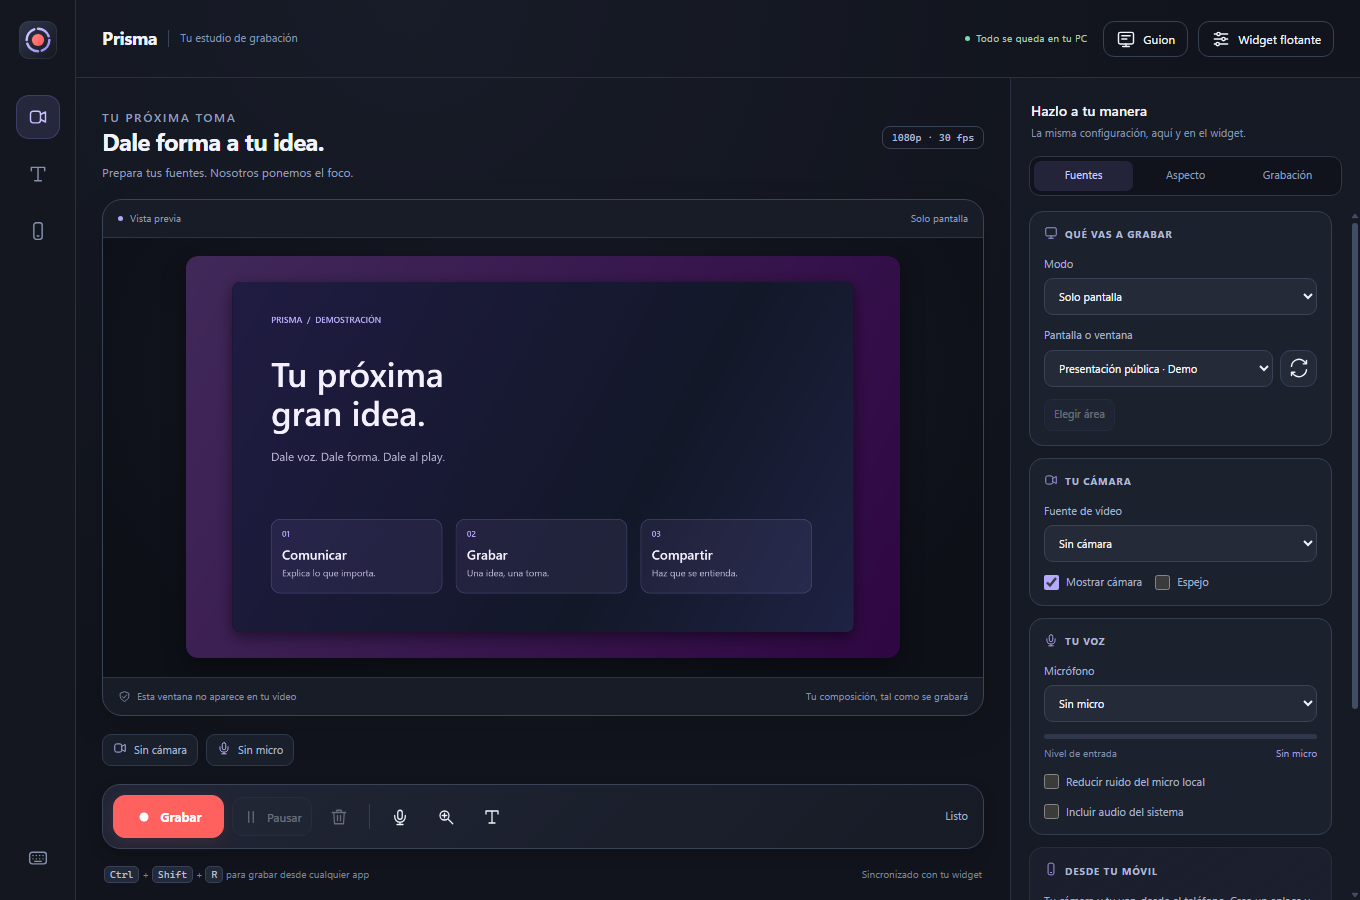Open the Fuente de vídeo dropdown
This screenshot has height=900, width=1360.
click(1180, 544)
